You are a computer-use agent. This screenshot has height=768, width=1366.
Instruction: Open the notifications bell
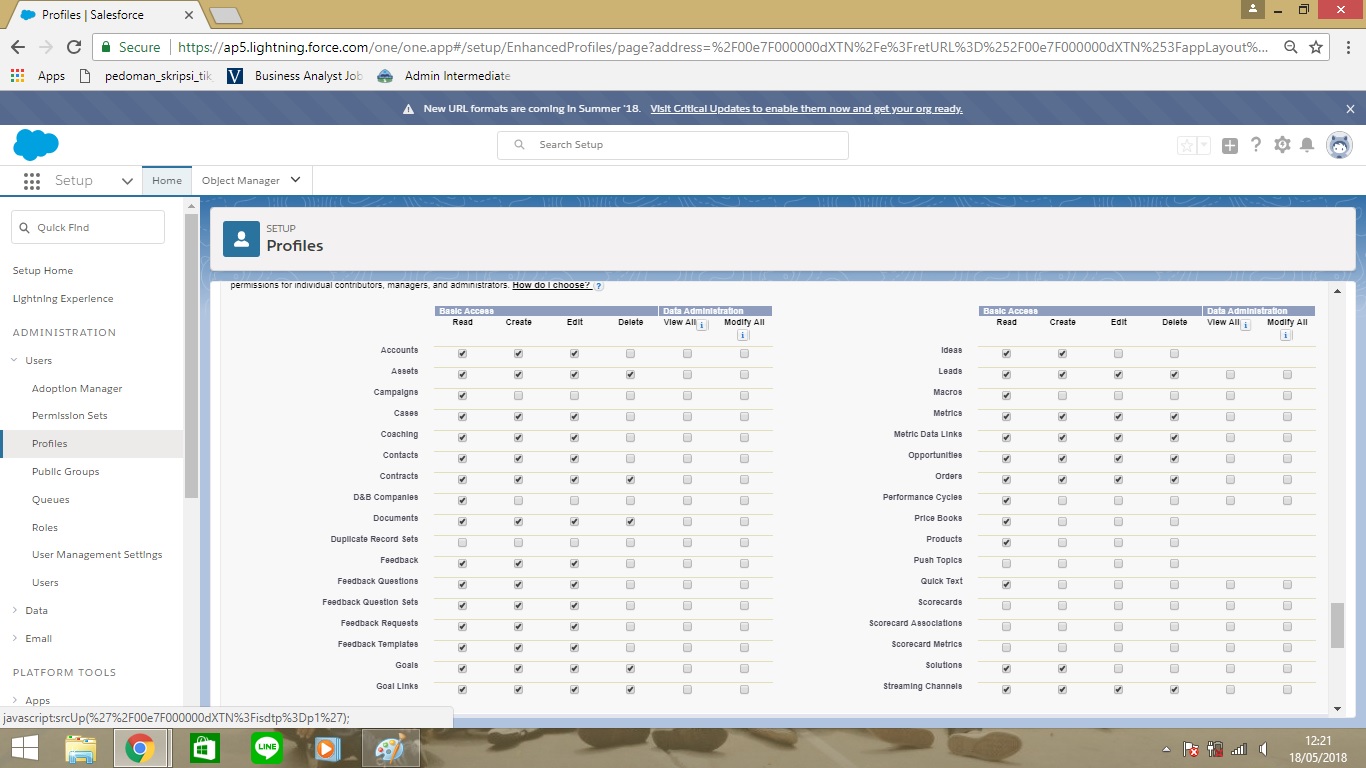[1307, 145]
